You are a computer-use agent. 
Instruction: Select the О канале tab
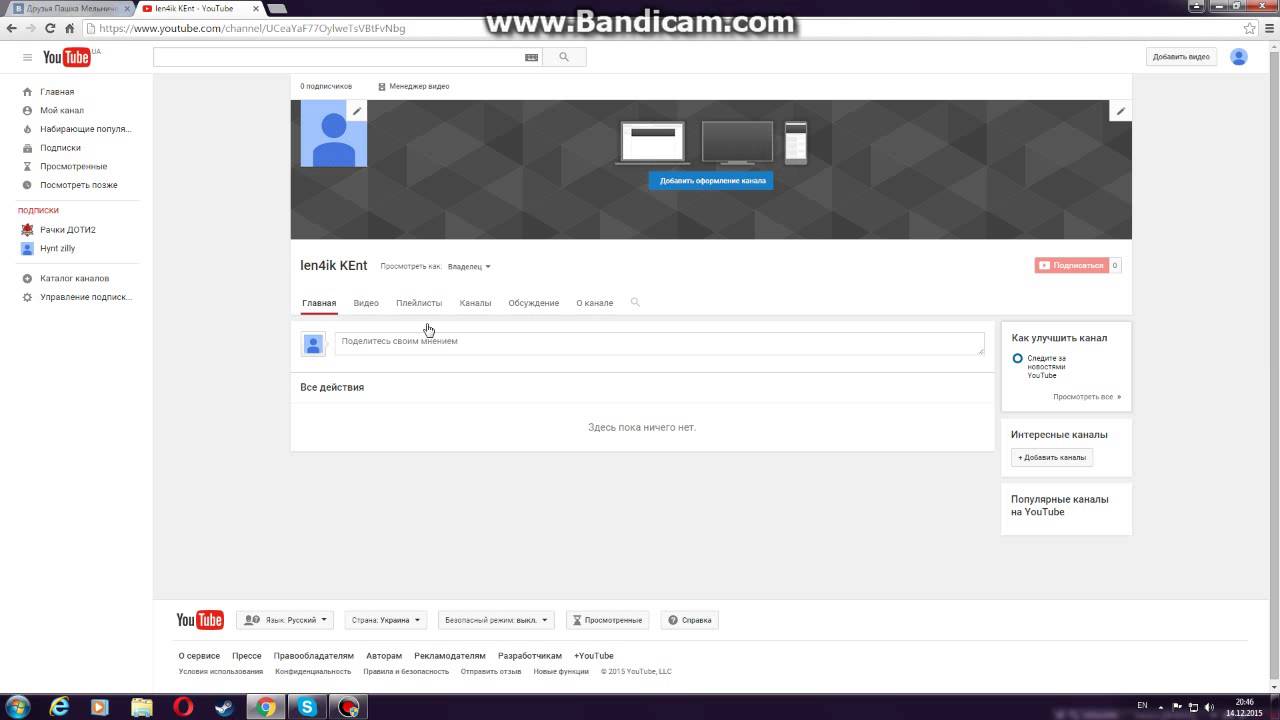coord(594,303)
